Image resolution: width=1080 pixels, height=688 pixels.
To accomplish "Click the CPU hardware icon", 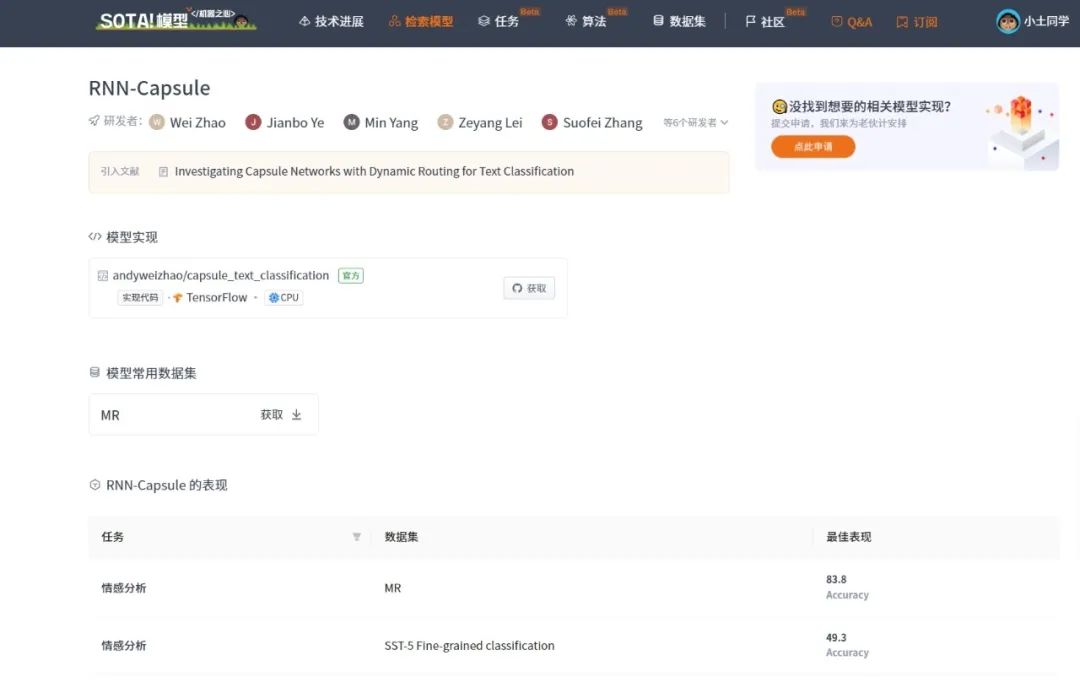I will tap(272, 297).
